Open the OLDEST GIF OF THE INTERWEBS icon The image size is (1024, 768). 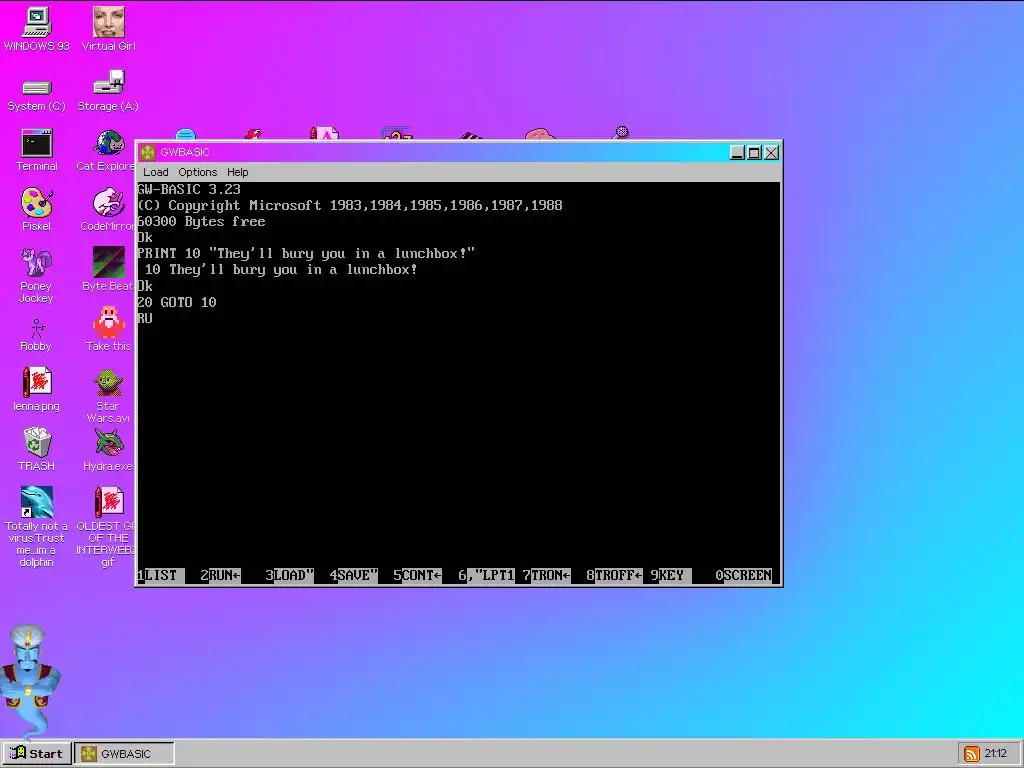106,526
